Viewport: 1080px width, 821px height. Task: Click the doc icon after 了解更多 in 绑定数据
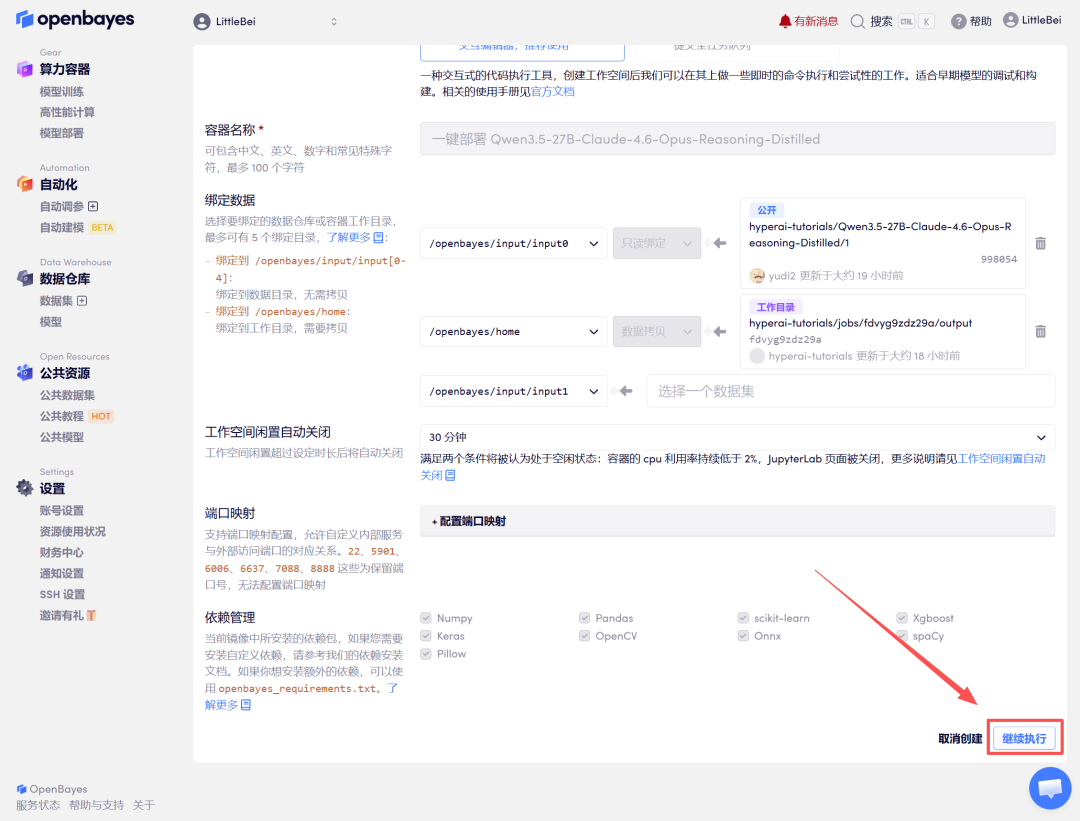point(378,238)
